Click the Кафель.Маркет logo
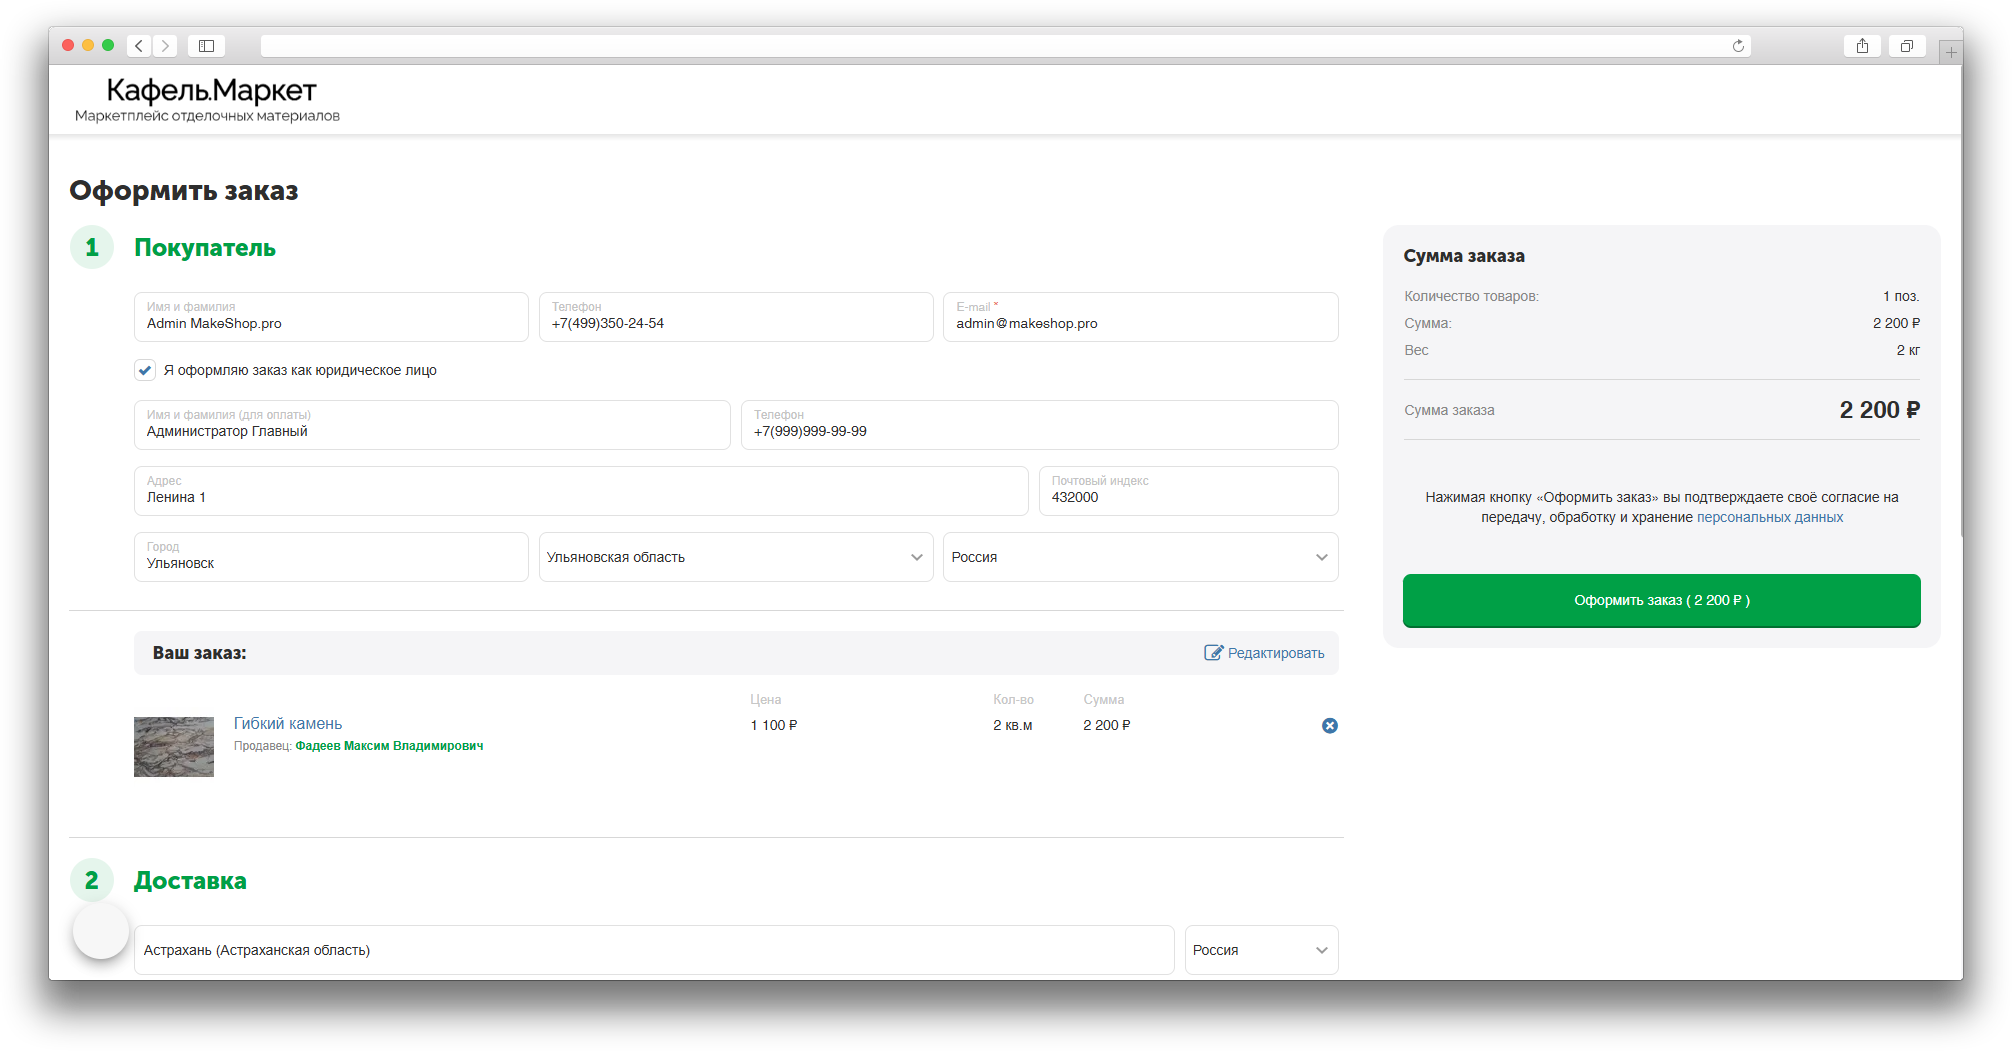Image resolution: width=2012 pixels, height=1051 pixels. click(211, 92)
